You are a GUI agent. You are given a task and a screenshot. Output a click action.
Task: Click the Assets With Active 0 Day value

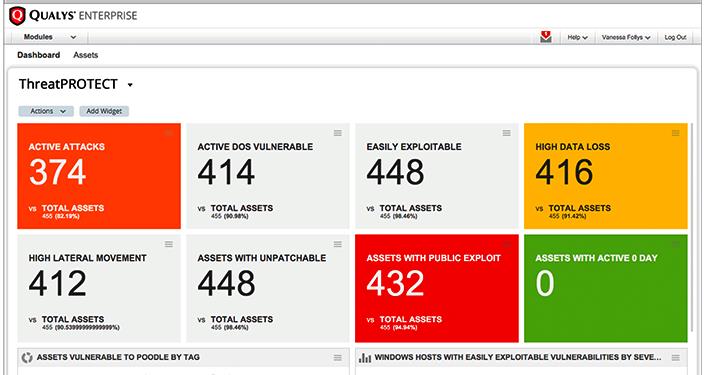[x=545, y=284]
